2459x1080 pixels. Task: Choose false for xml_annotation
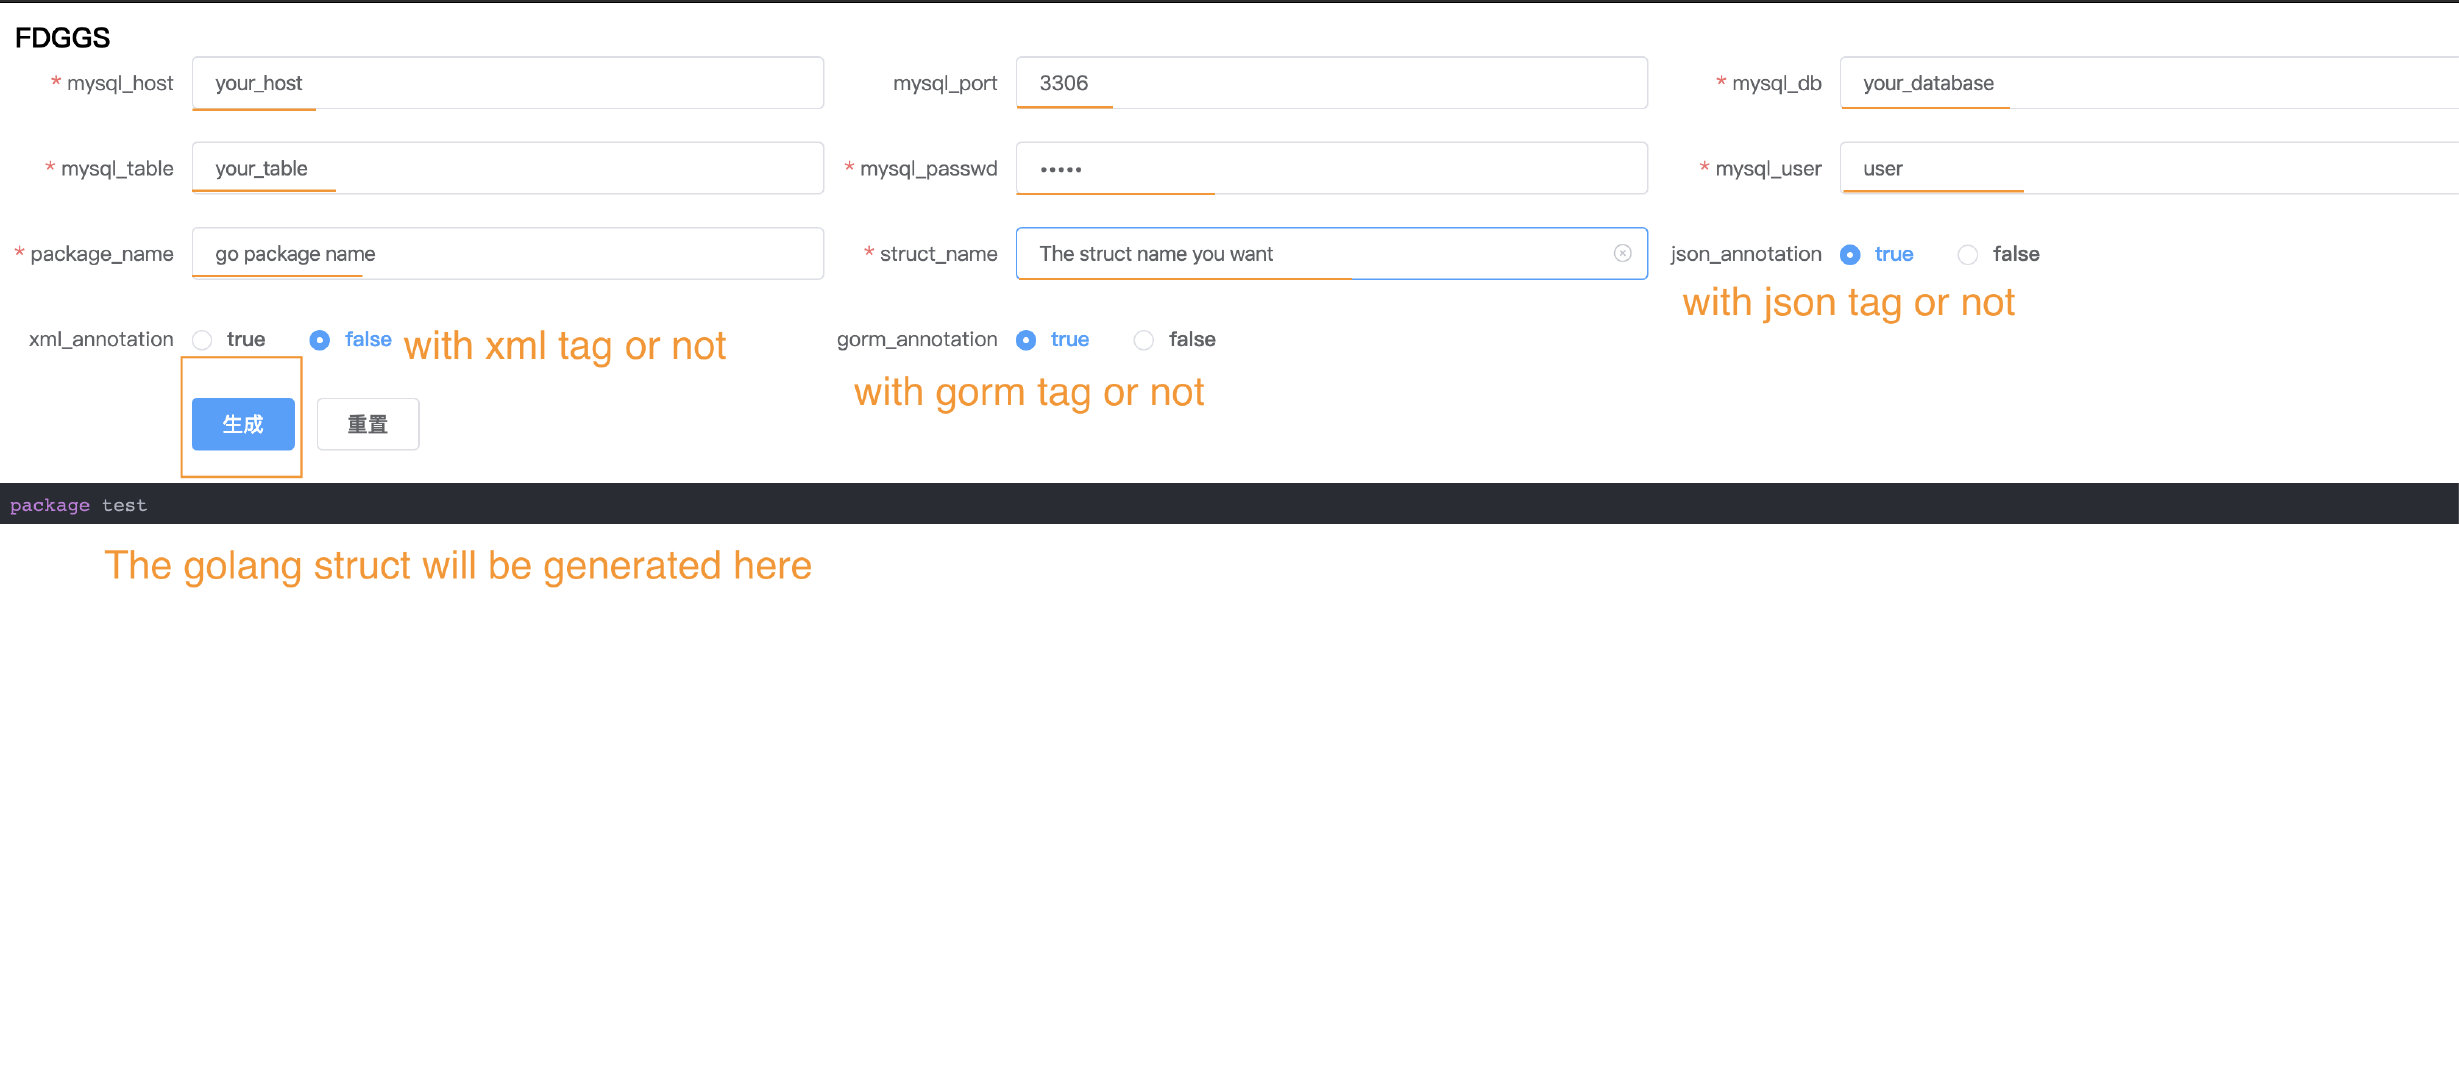[x=320, y=340]
